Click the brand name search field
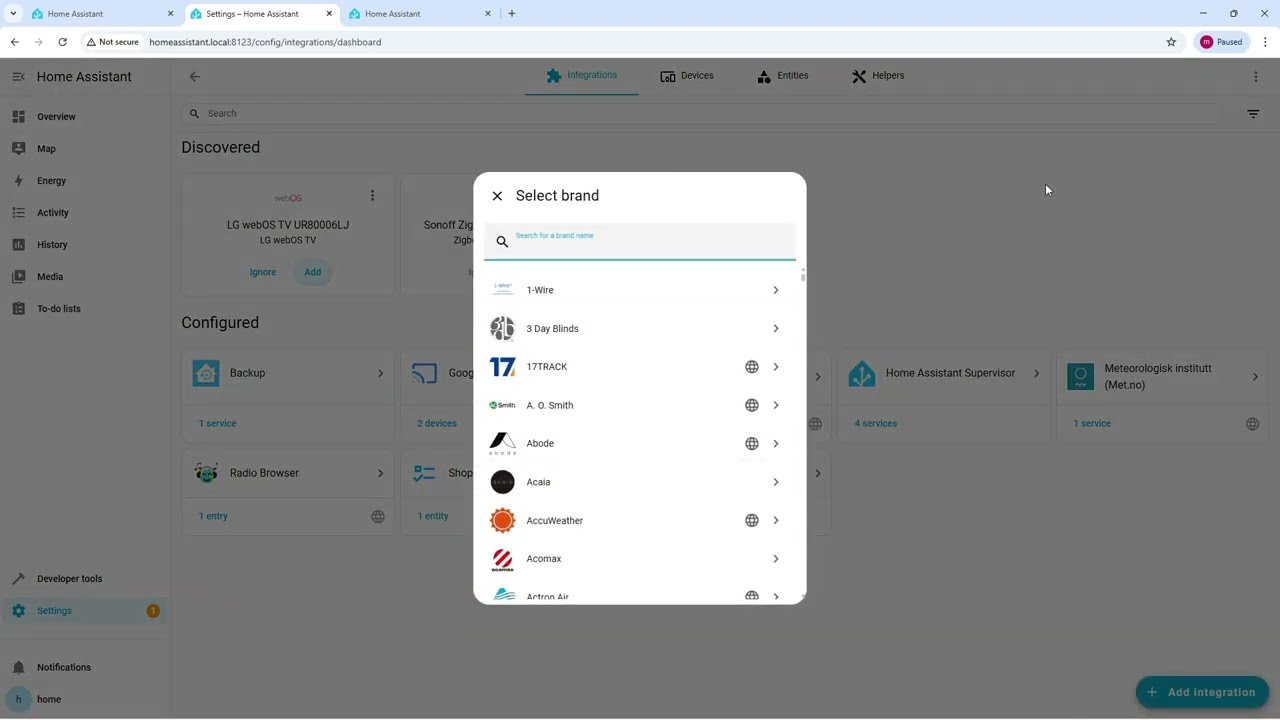Screen dimensions: 1280x720 pyautogui.click(x=640, y=241)
